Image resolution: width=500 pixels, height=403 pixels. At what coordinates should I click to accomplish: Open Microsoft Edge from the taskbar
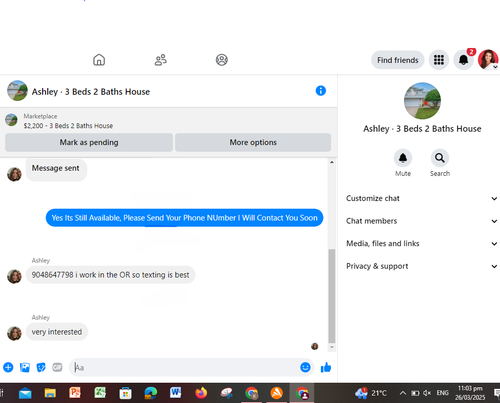click(150, 393)
